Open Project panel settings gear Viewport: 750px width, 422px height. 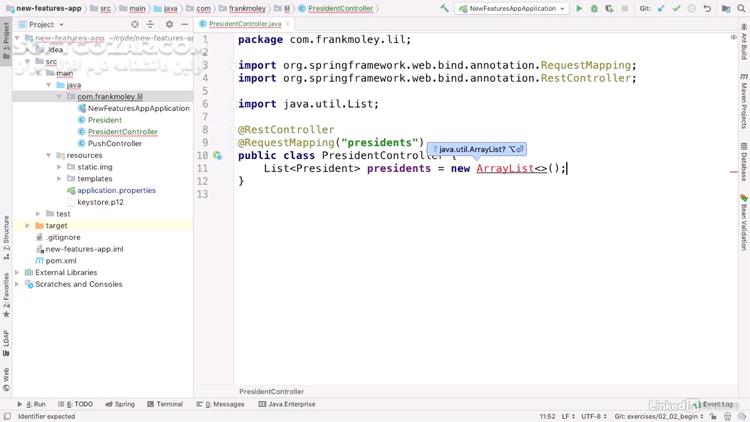[x=169, y=24]
